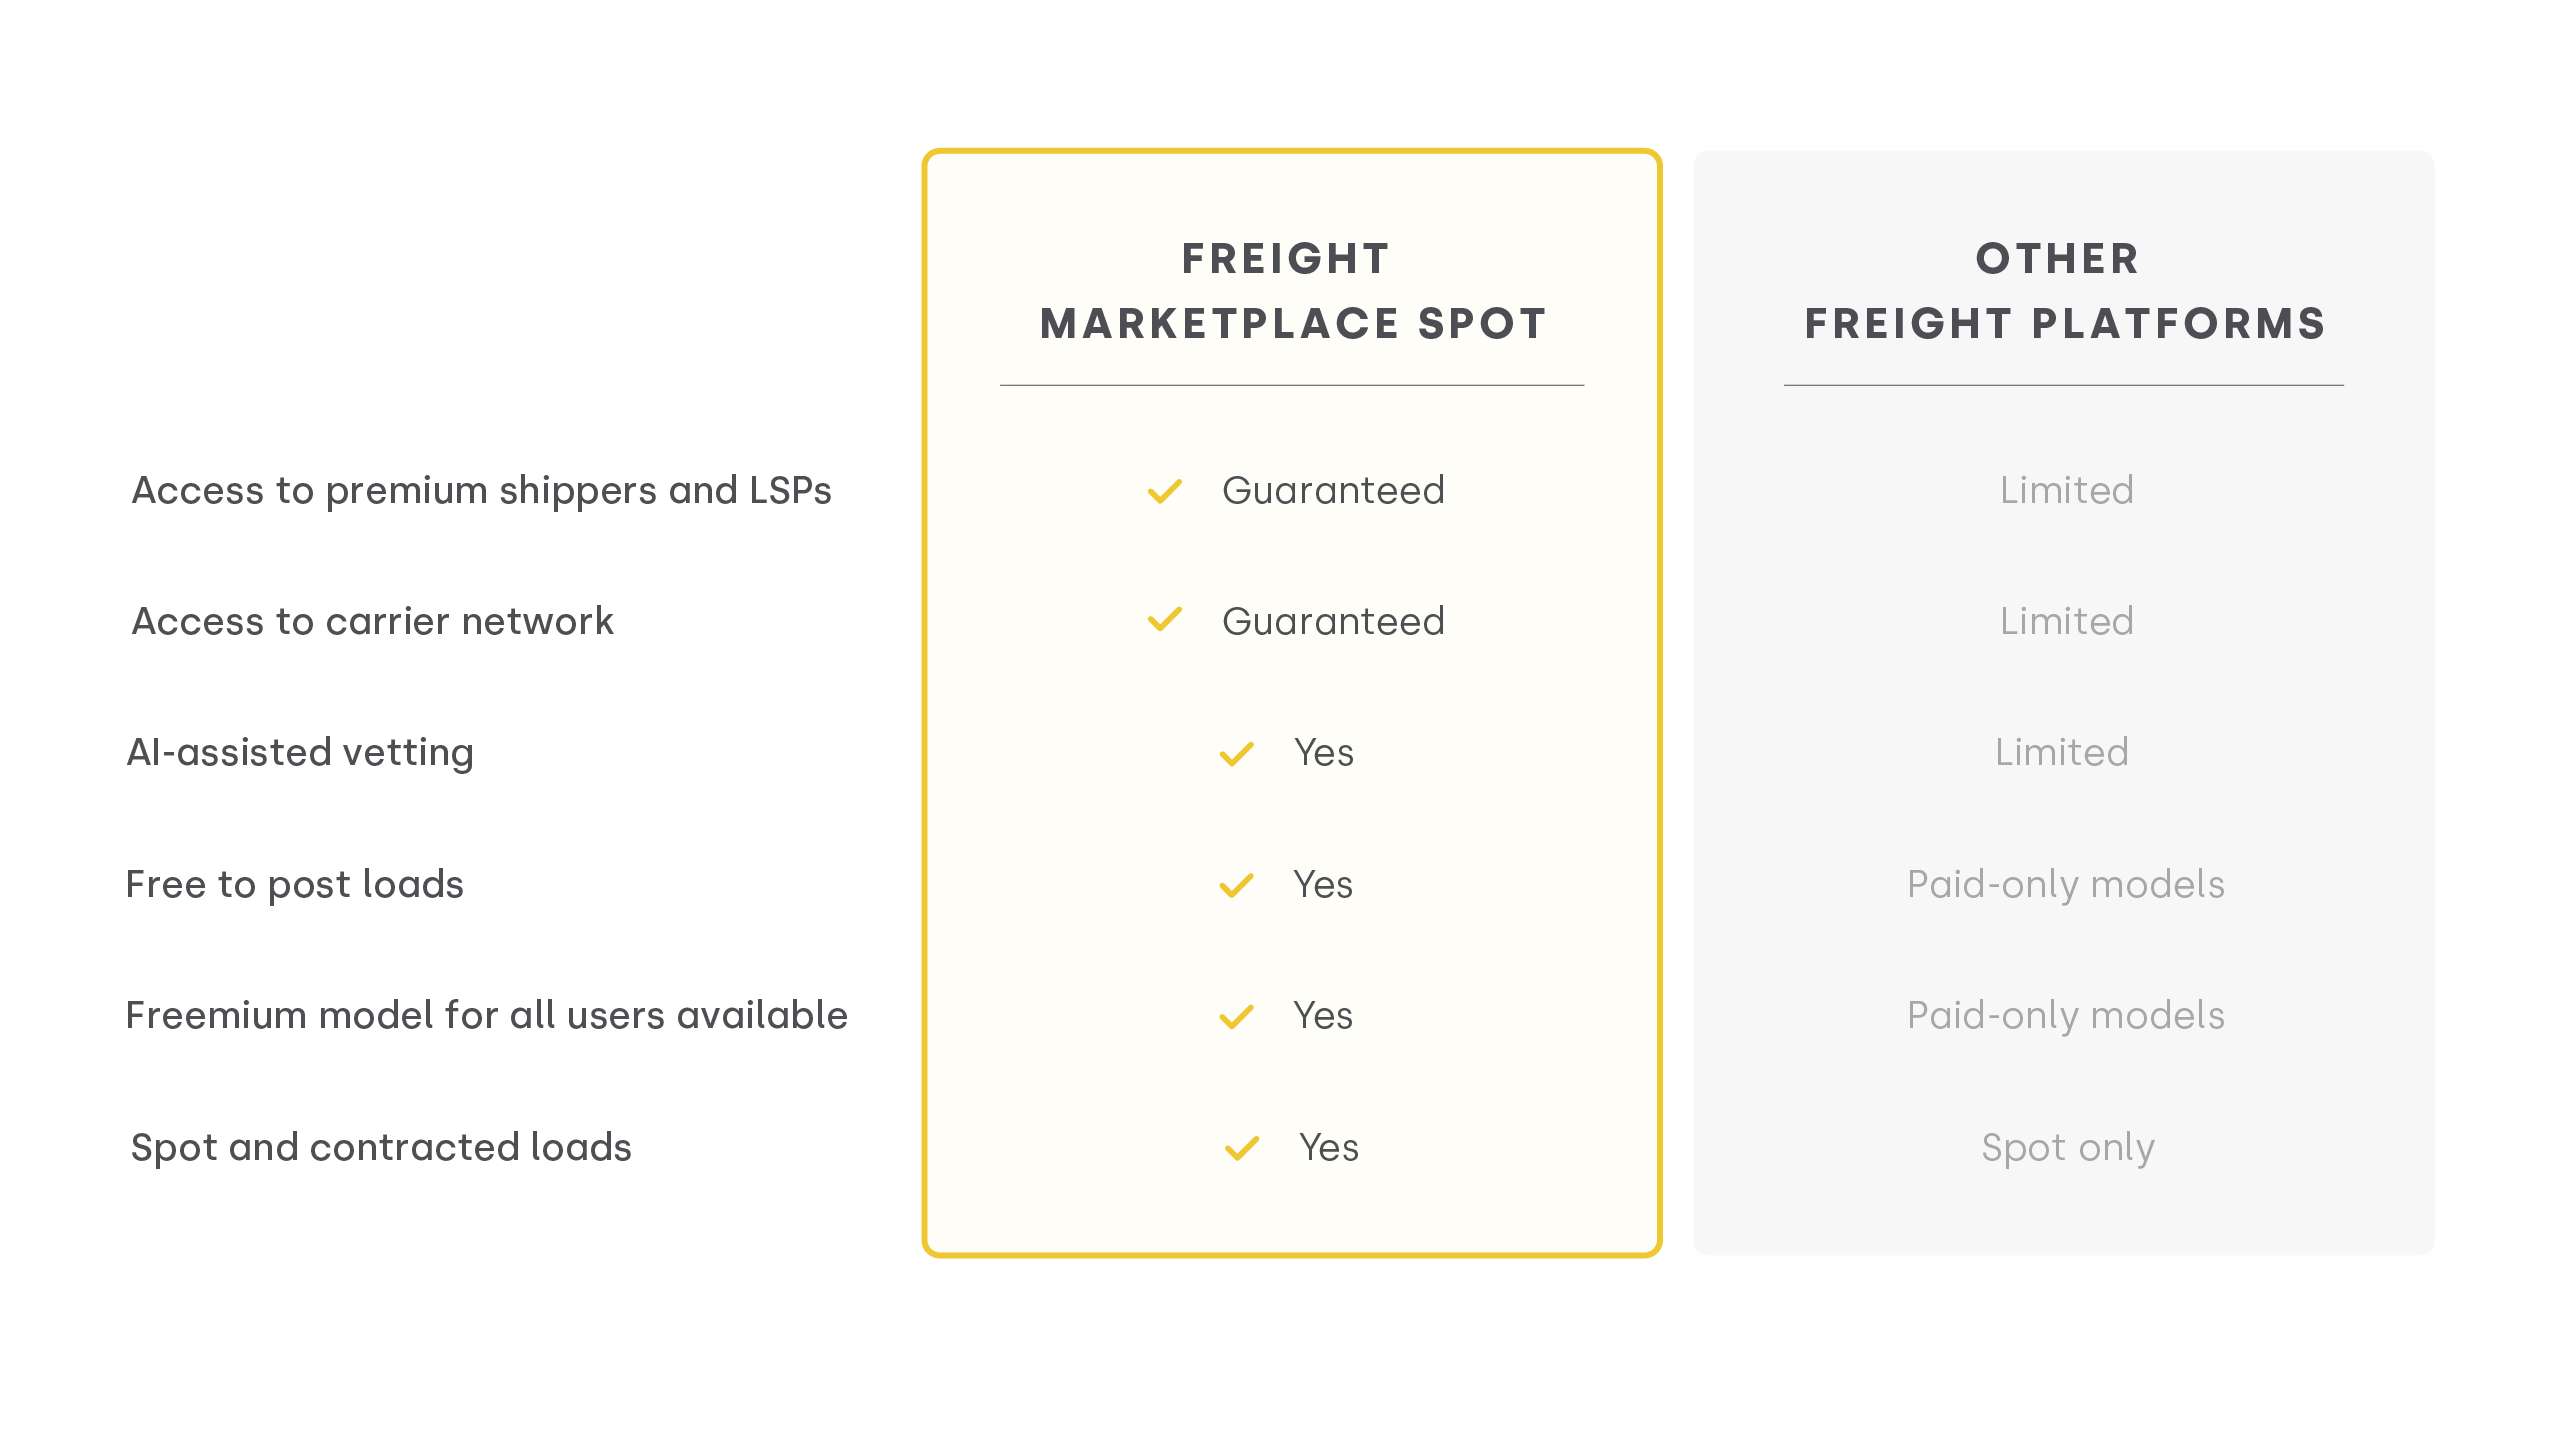Screen dimensions: 2560x1440
Task: Click the Spot only text
Action: (x=2067, y=1148)
